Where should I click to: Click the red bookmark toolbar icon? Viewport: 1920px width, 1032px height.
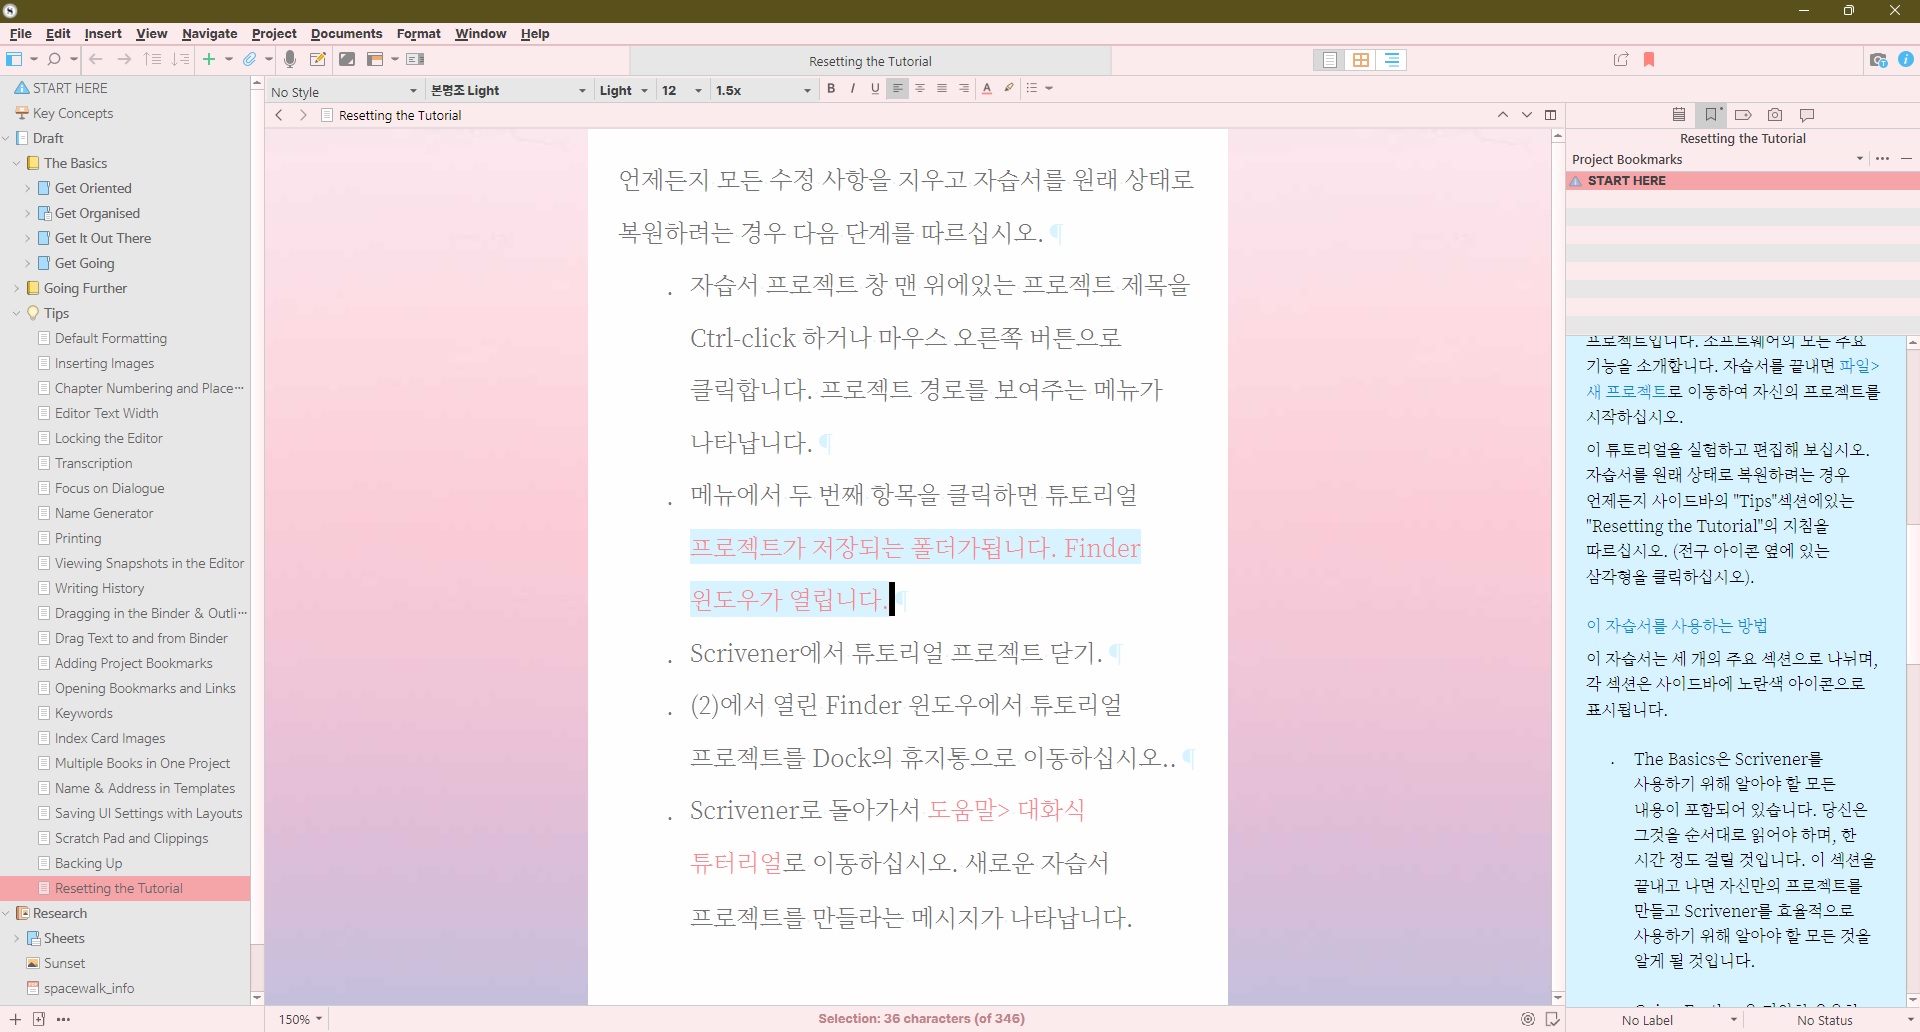coord(1649,60)
